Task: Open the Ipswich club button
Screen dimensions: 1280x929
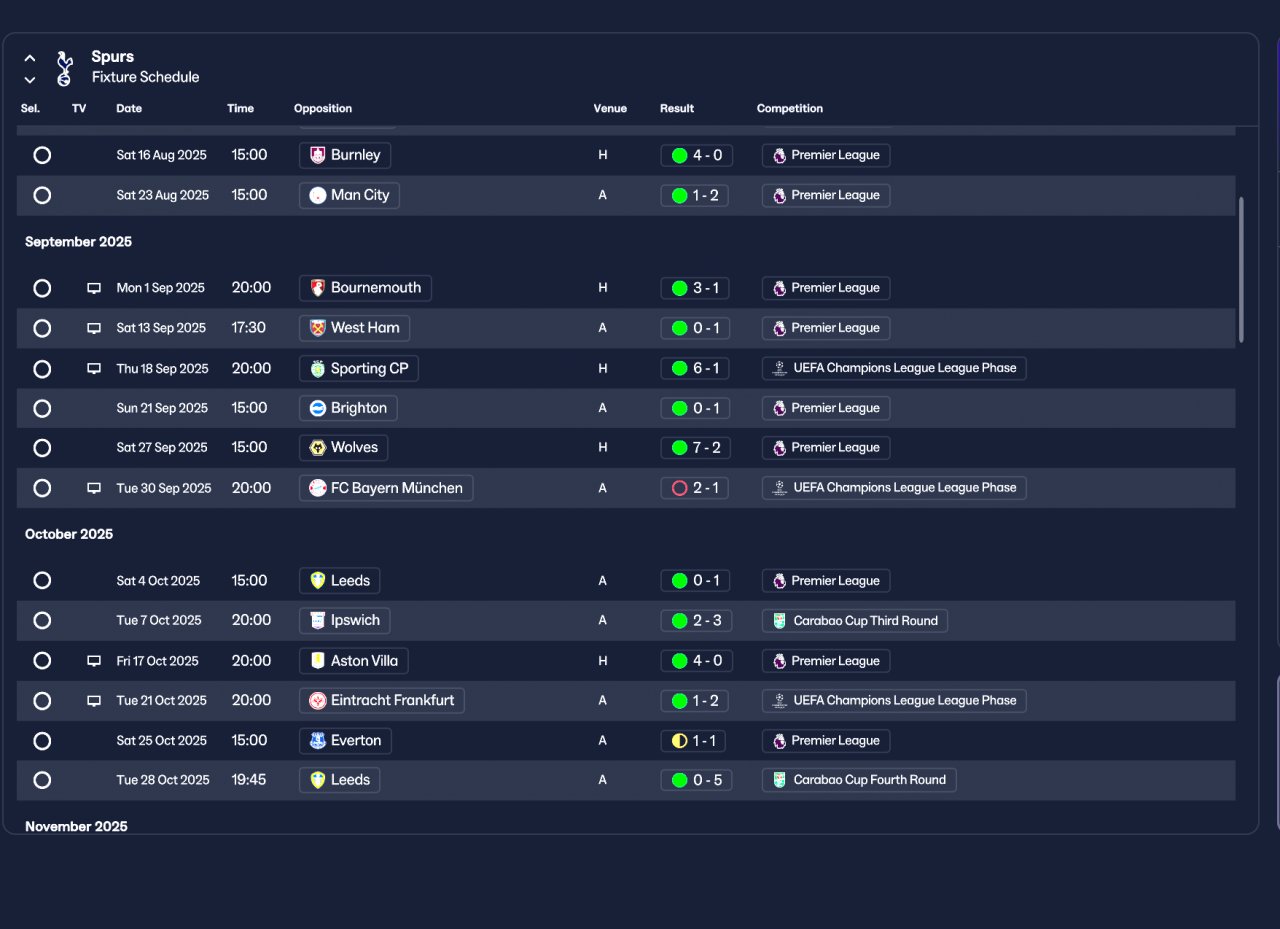Action: (344, 621)
